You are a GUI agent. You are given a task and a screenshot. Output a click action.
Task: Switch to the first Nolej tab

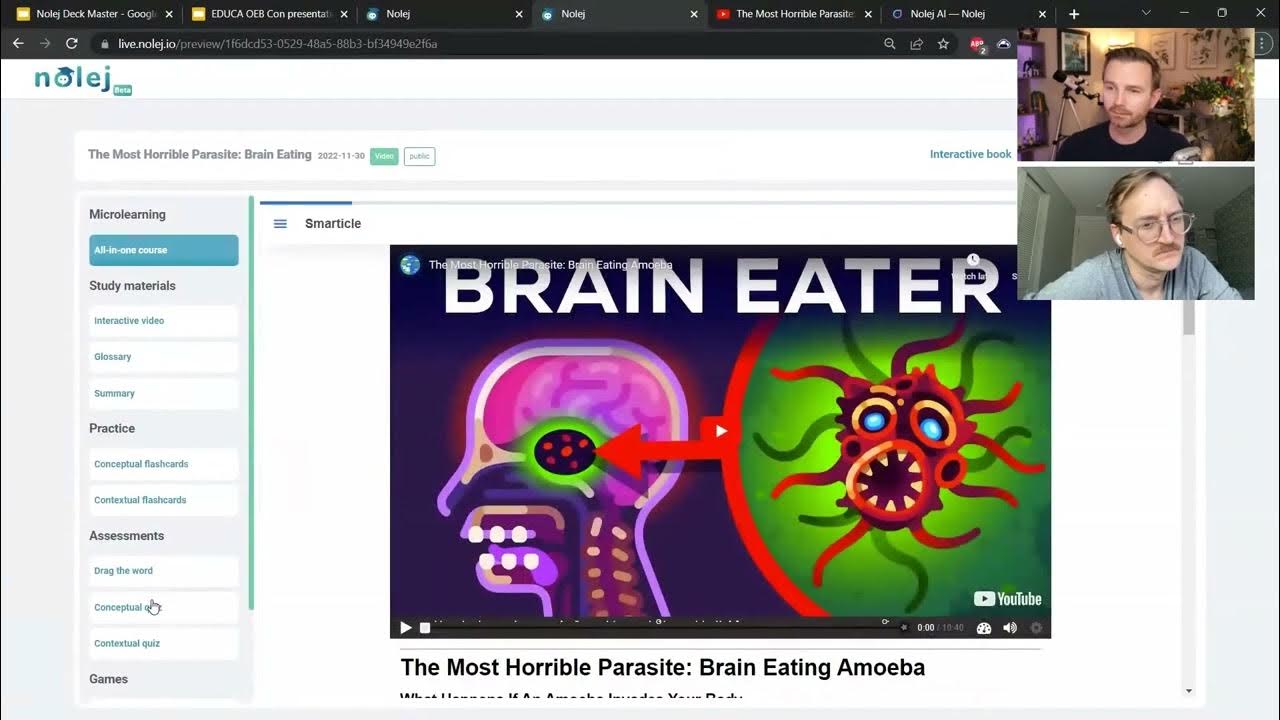pyautogui.click(x=445, y=14)
